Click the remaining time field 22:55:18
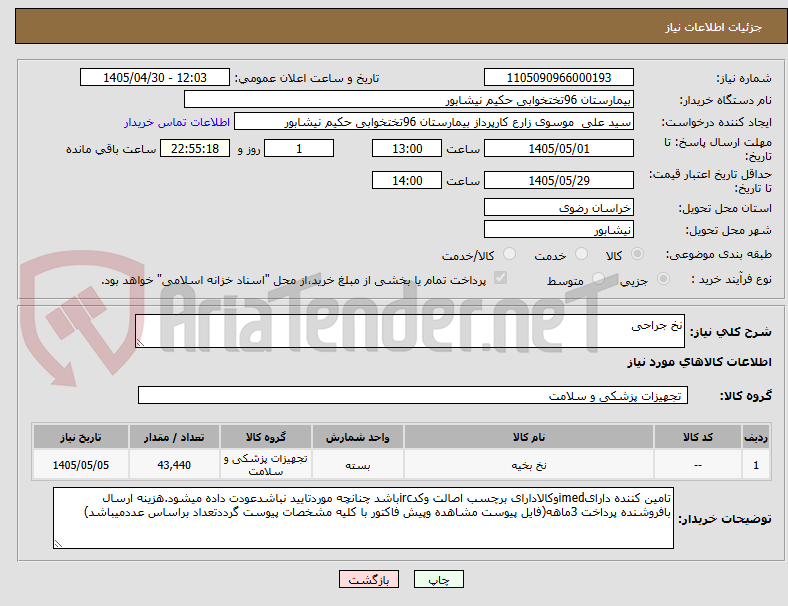788x606 pixels. coord(195,149)
